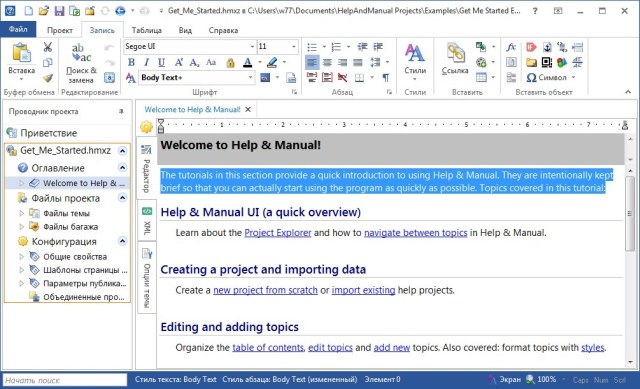Screen dimensions: 640x389
Task: Click the Начать поиск search field
Action: coord(65,380)
